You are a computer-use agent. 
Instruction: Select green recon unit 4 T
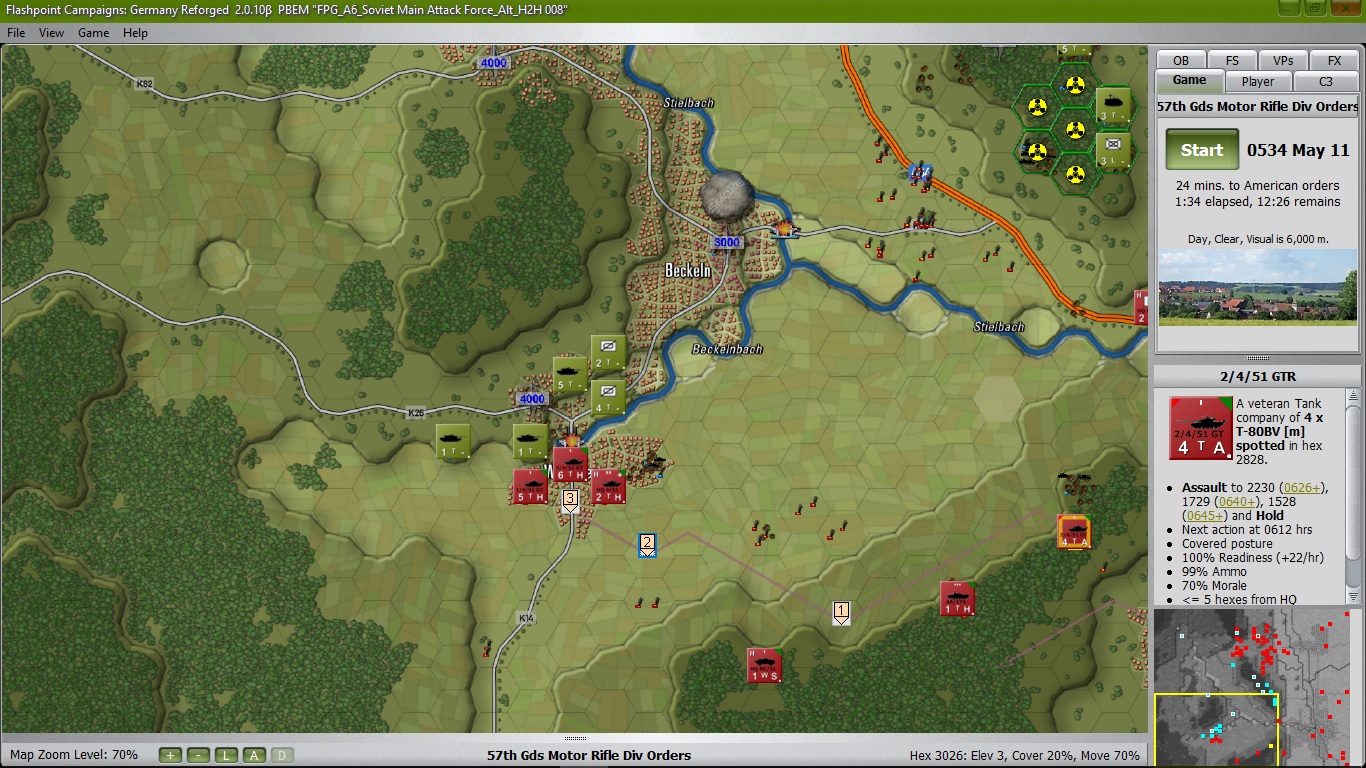[608, 397]
